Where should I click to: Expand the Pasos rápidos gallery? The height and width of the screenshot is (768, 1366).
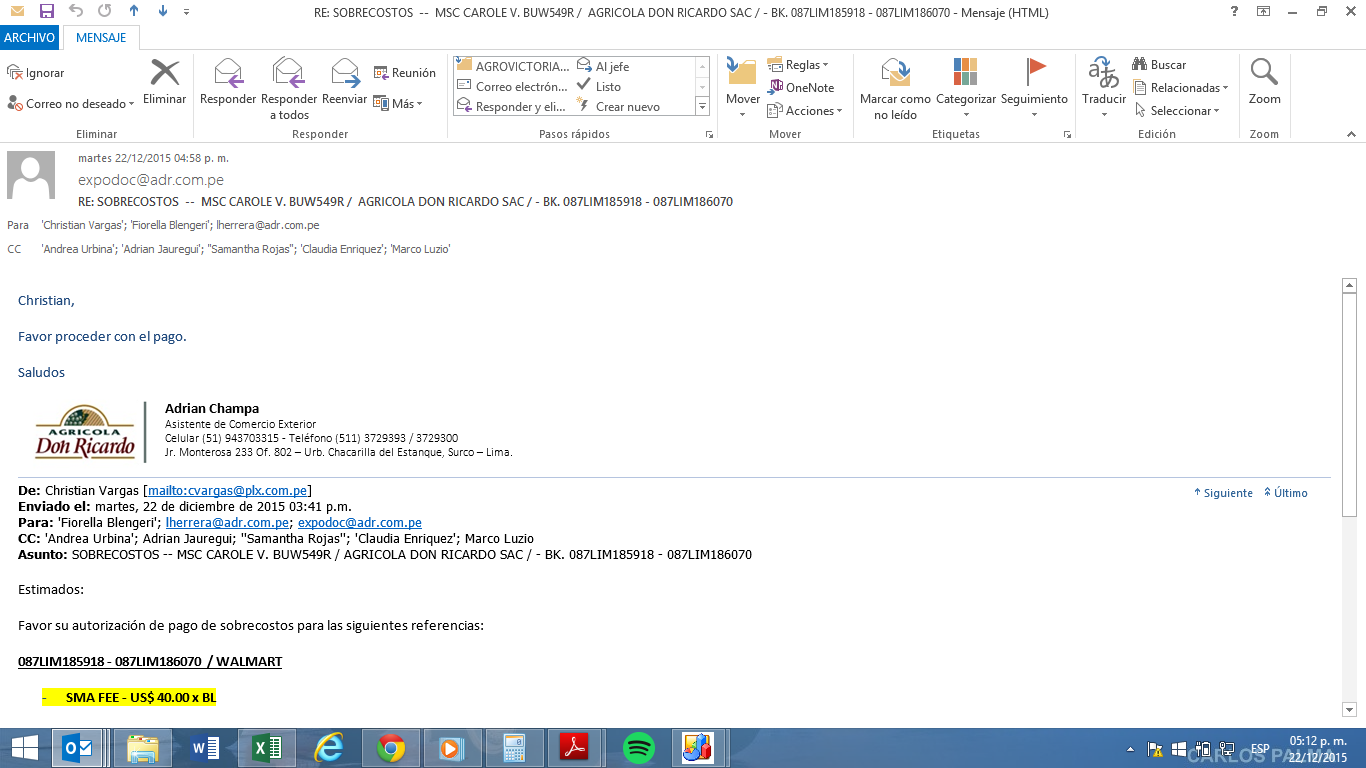click(702, 106)
